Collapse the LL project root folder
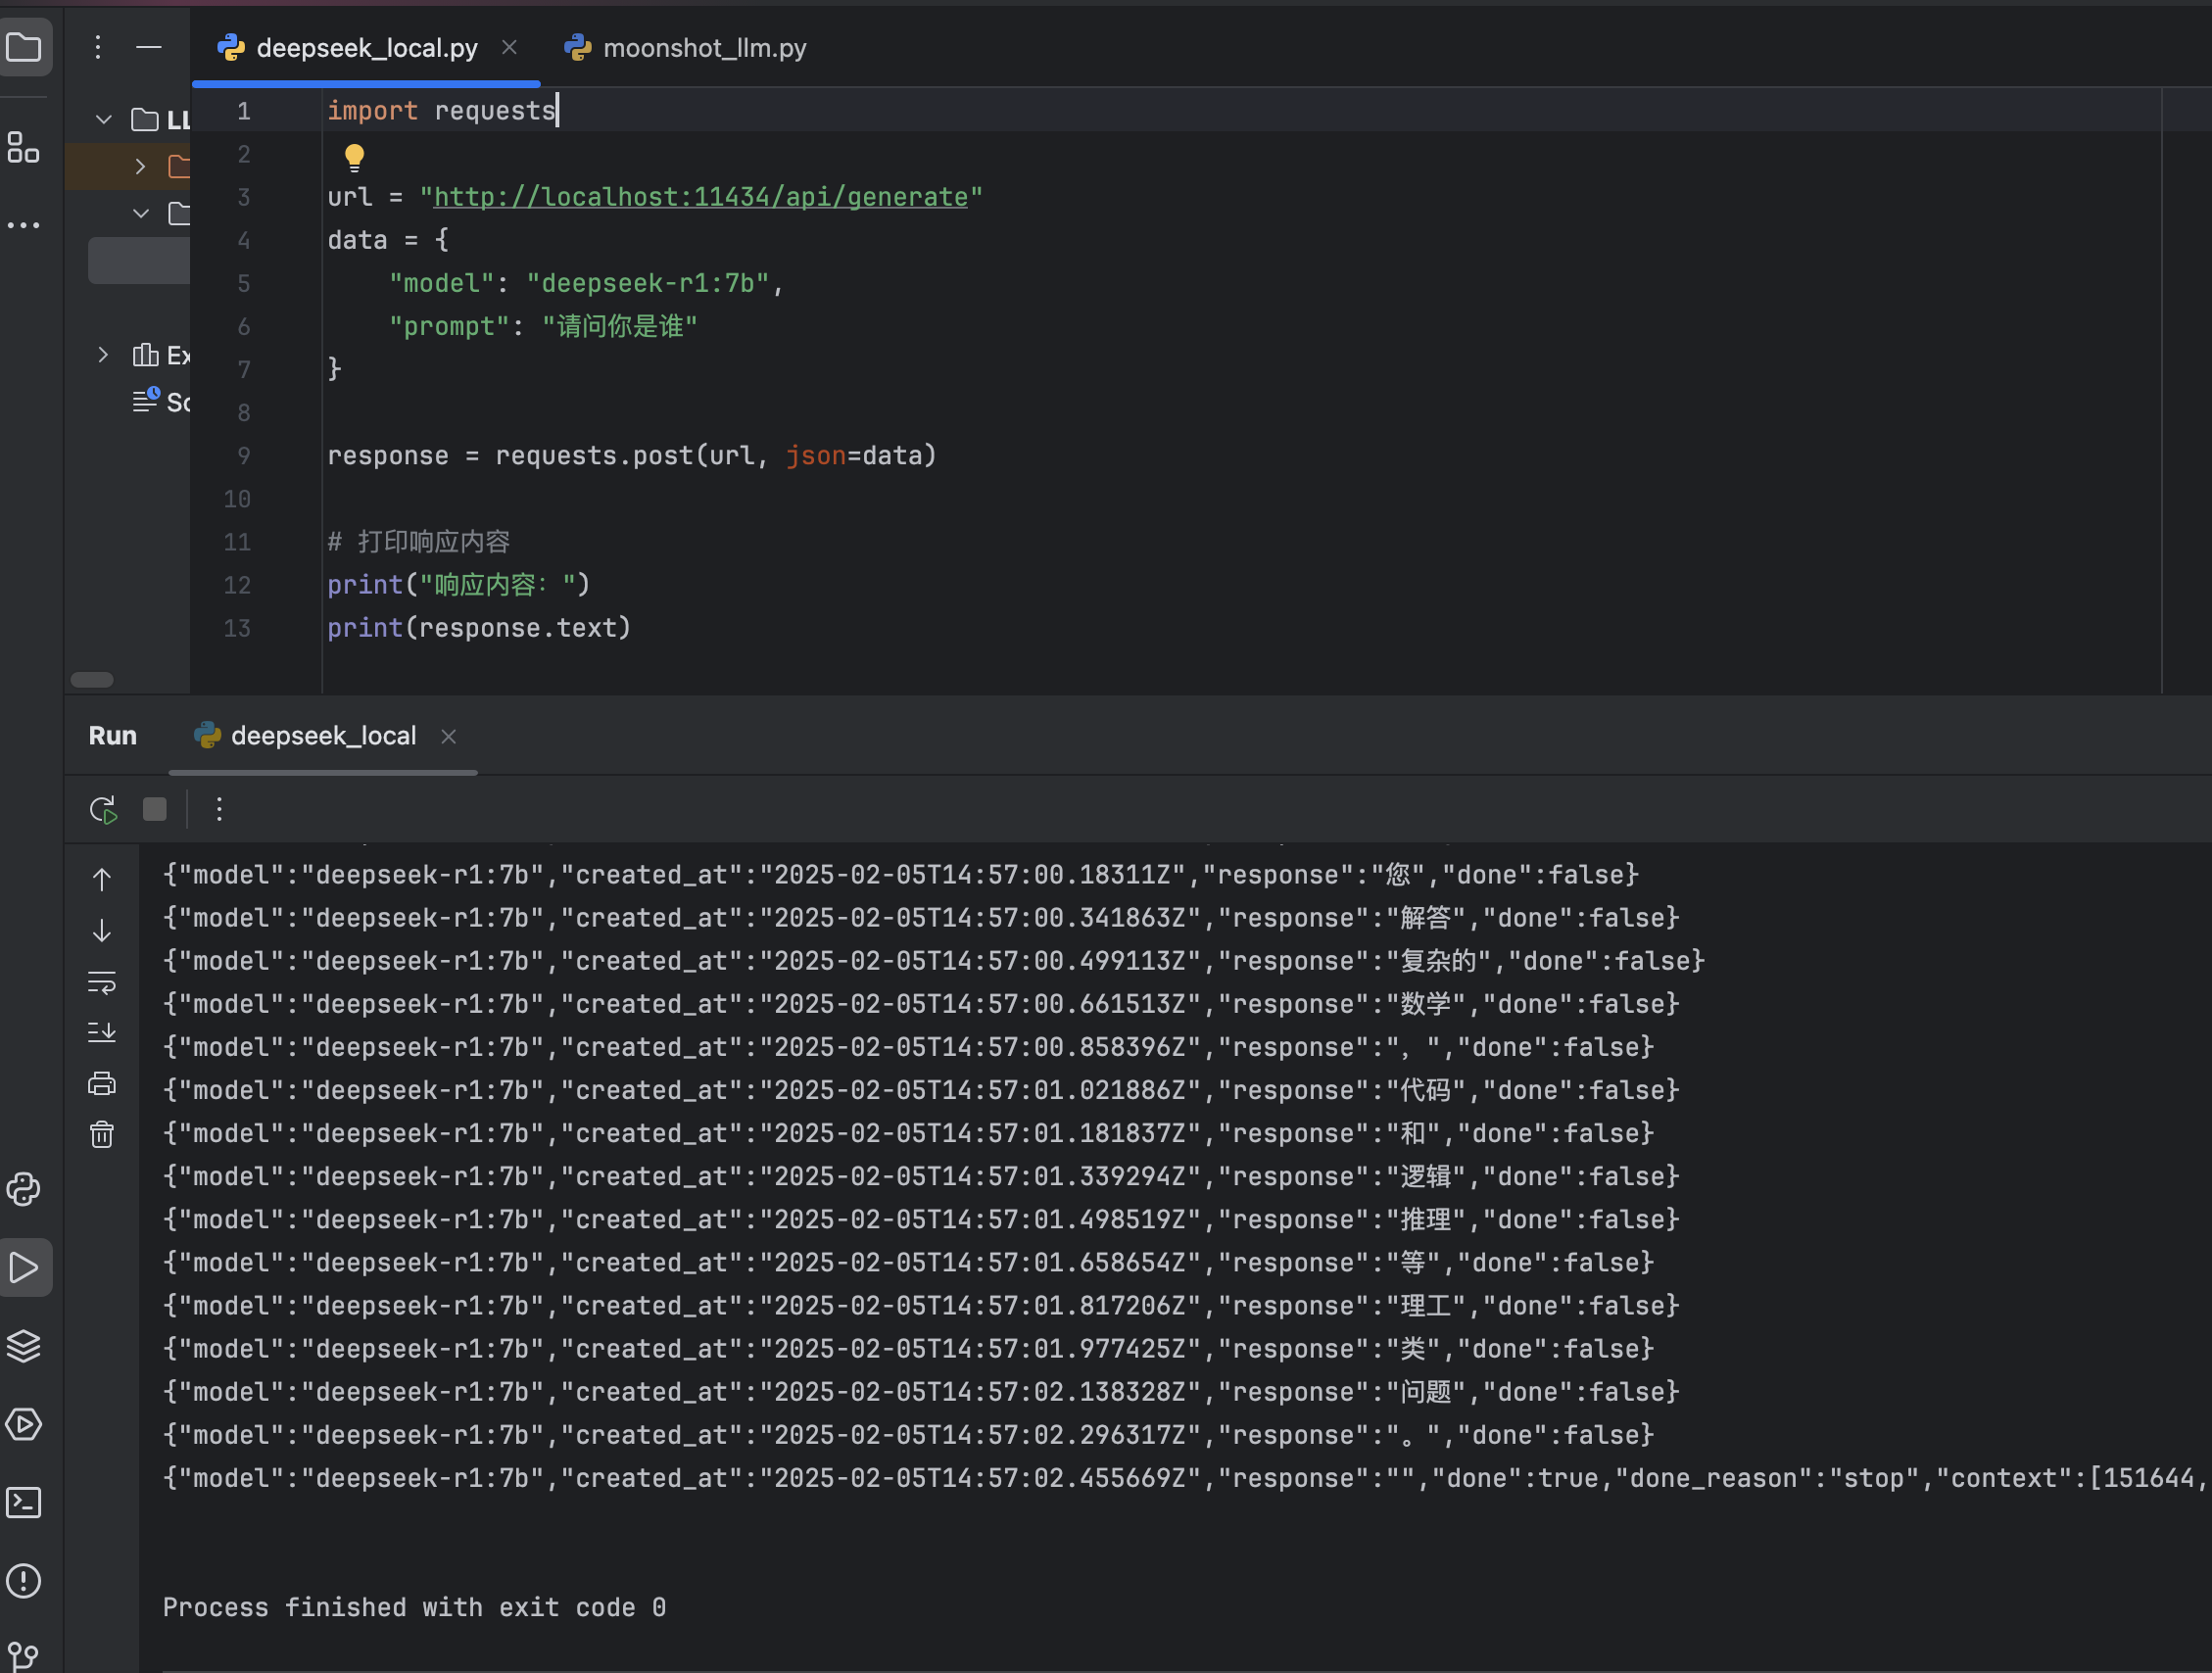Screen dimensions: 2212x1673 pyautogui.click(x=104, y=120)
